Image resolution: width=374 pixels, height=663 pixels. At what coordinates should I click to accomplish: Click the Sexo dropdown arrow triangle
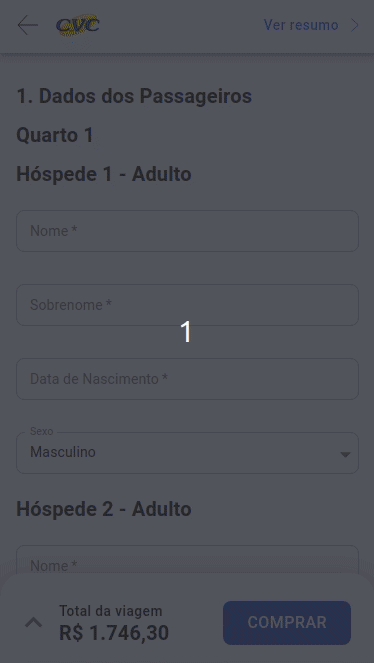[345, 455]
